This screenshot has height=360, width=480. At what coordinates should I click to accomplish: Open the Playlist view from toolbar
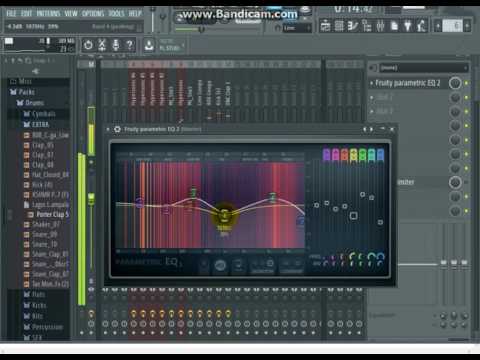click(x=325, y=26)
